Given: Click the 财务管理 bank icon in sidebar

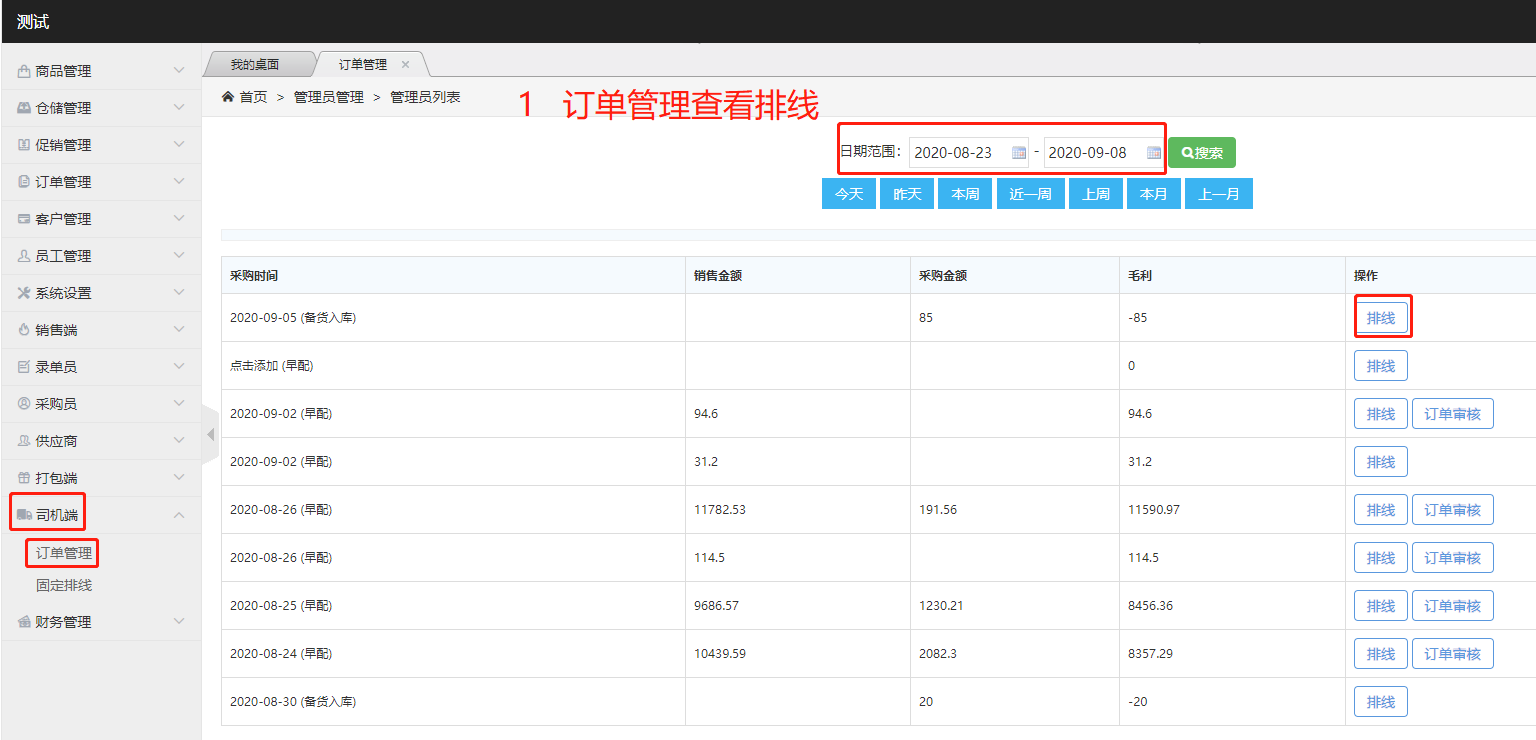Looking at the screenshot, I should [x=24, y=622].
